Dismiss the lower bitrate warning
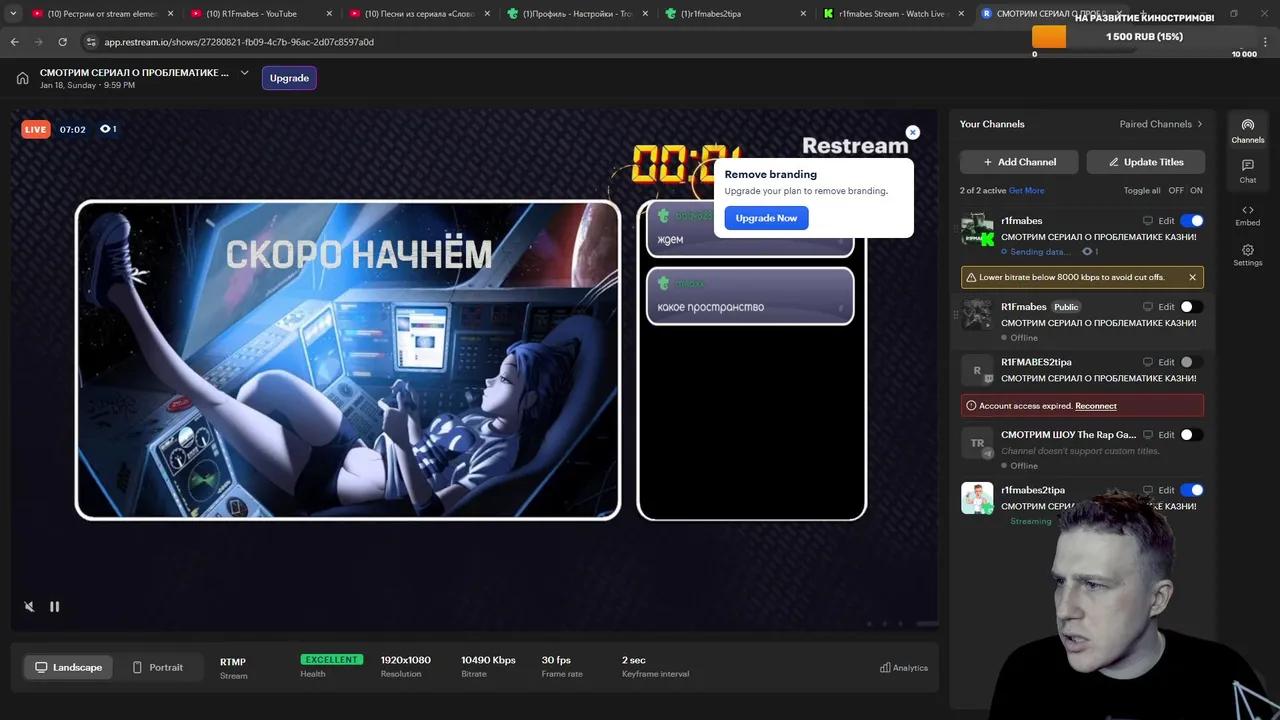This screenshot has height=720, width=1280. click(x=1192, y=277)
